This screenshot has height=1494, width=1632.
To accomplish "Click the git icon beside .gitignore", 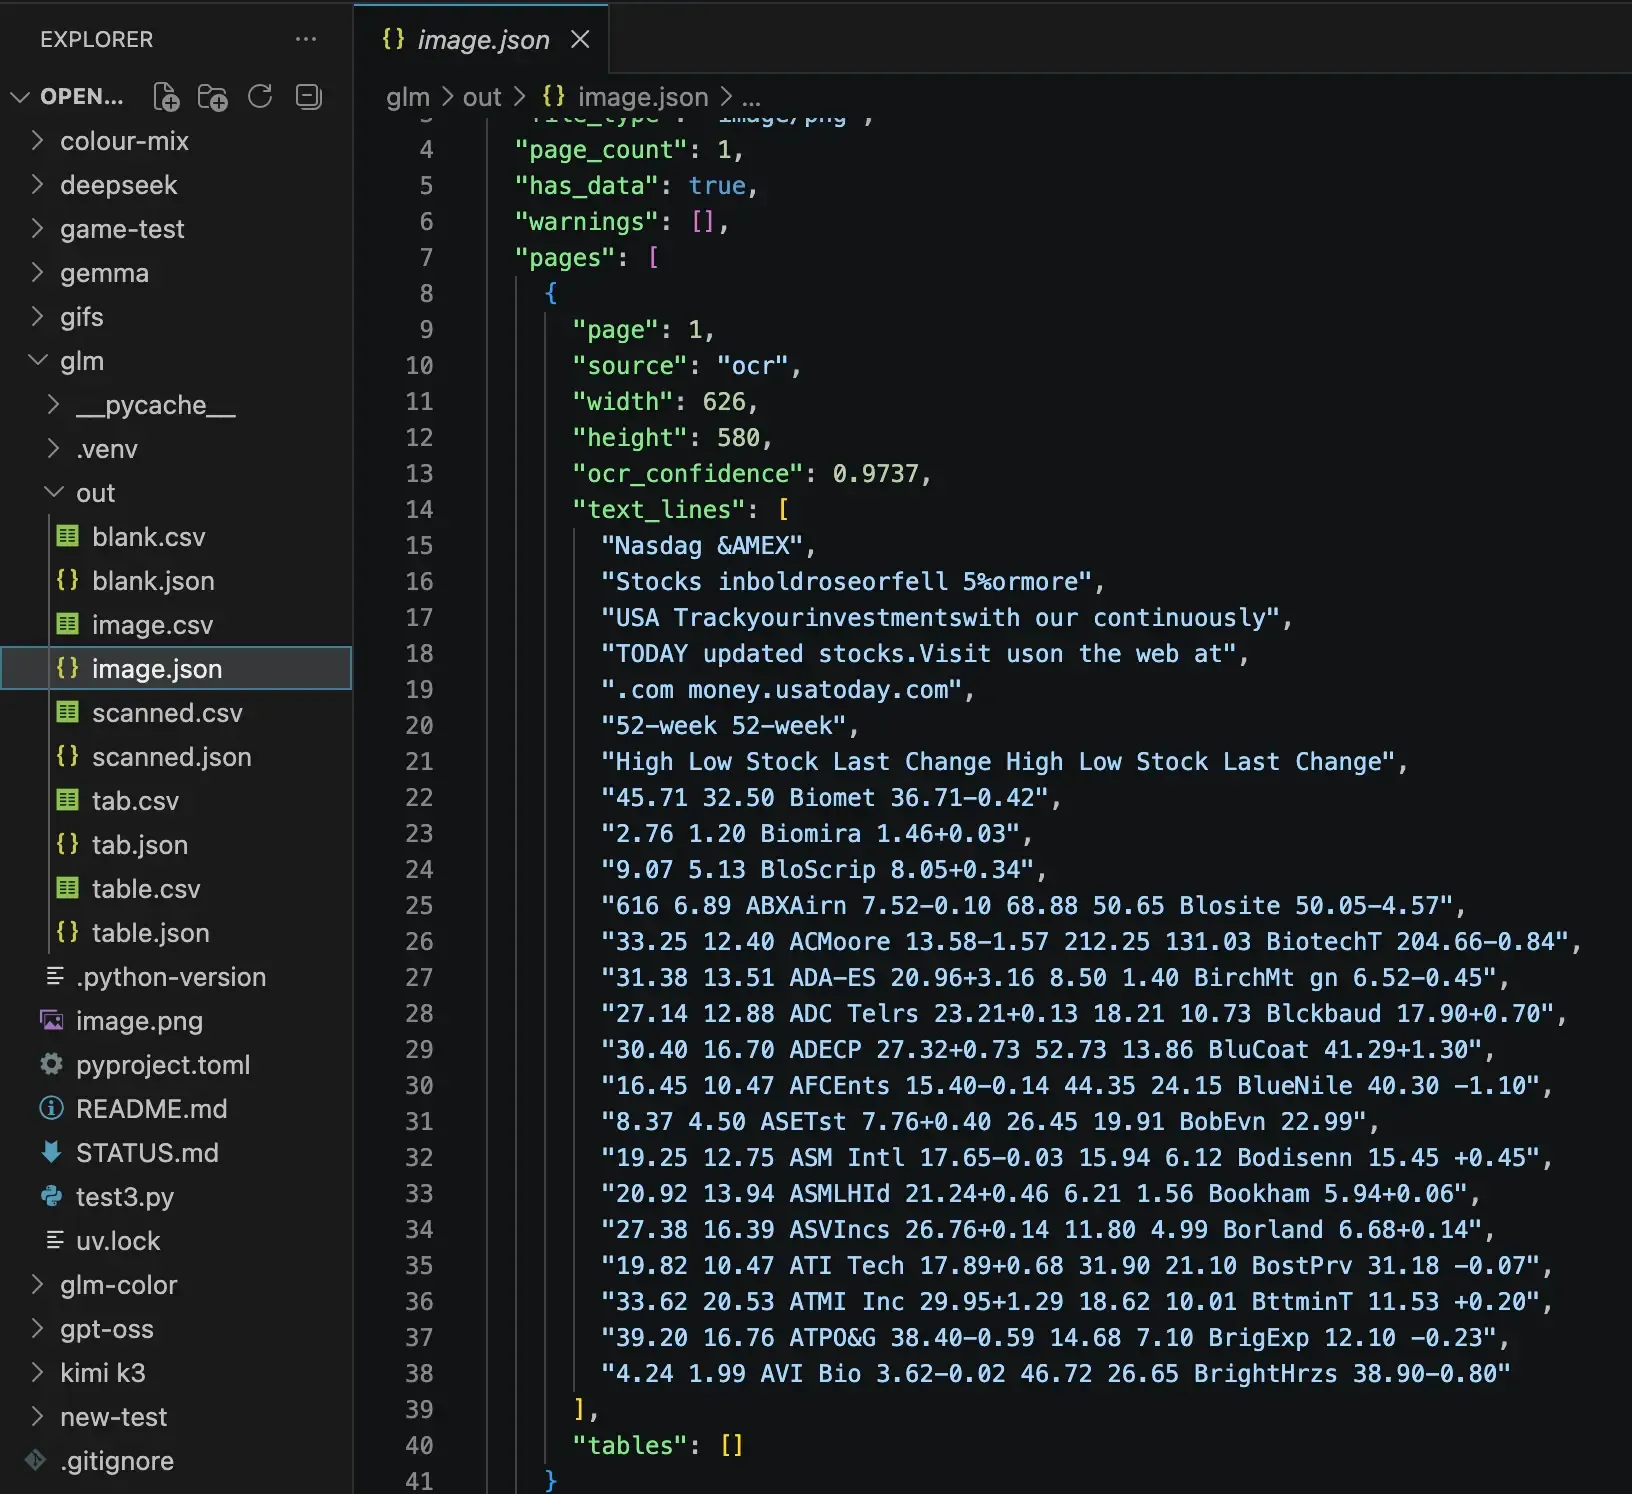I will pos(35,1460).
